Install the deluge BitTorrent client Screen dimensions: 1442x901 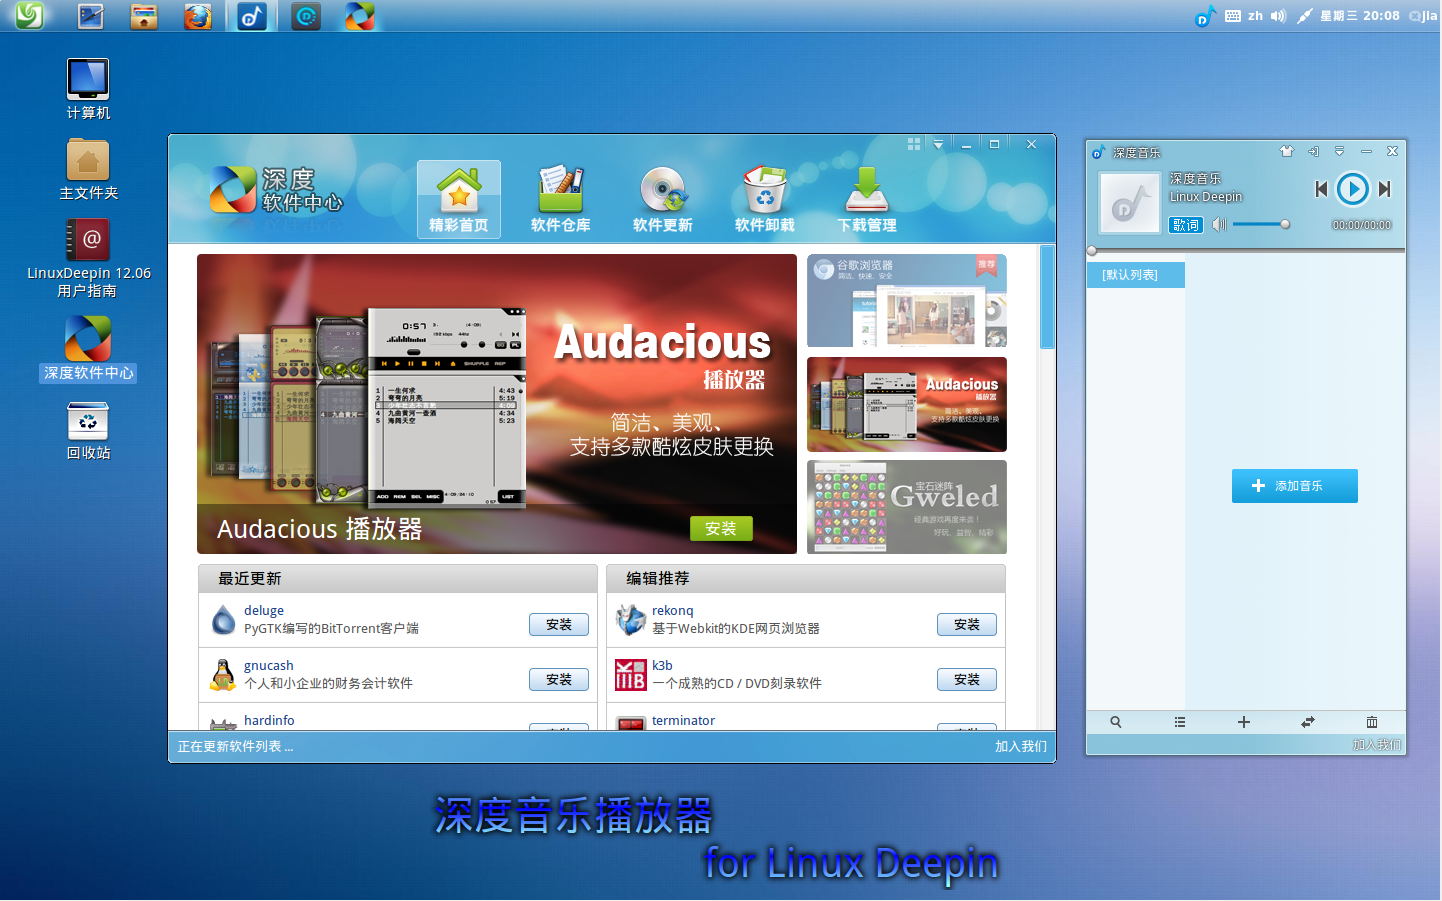click(x=559, y=625)
